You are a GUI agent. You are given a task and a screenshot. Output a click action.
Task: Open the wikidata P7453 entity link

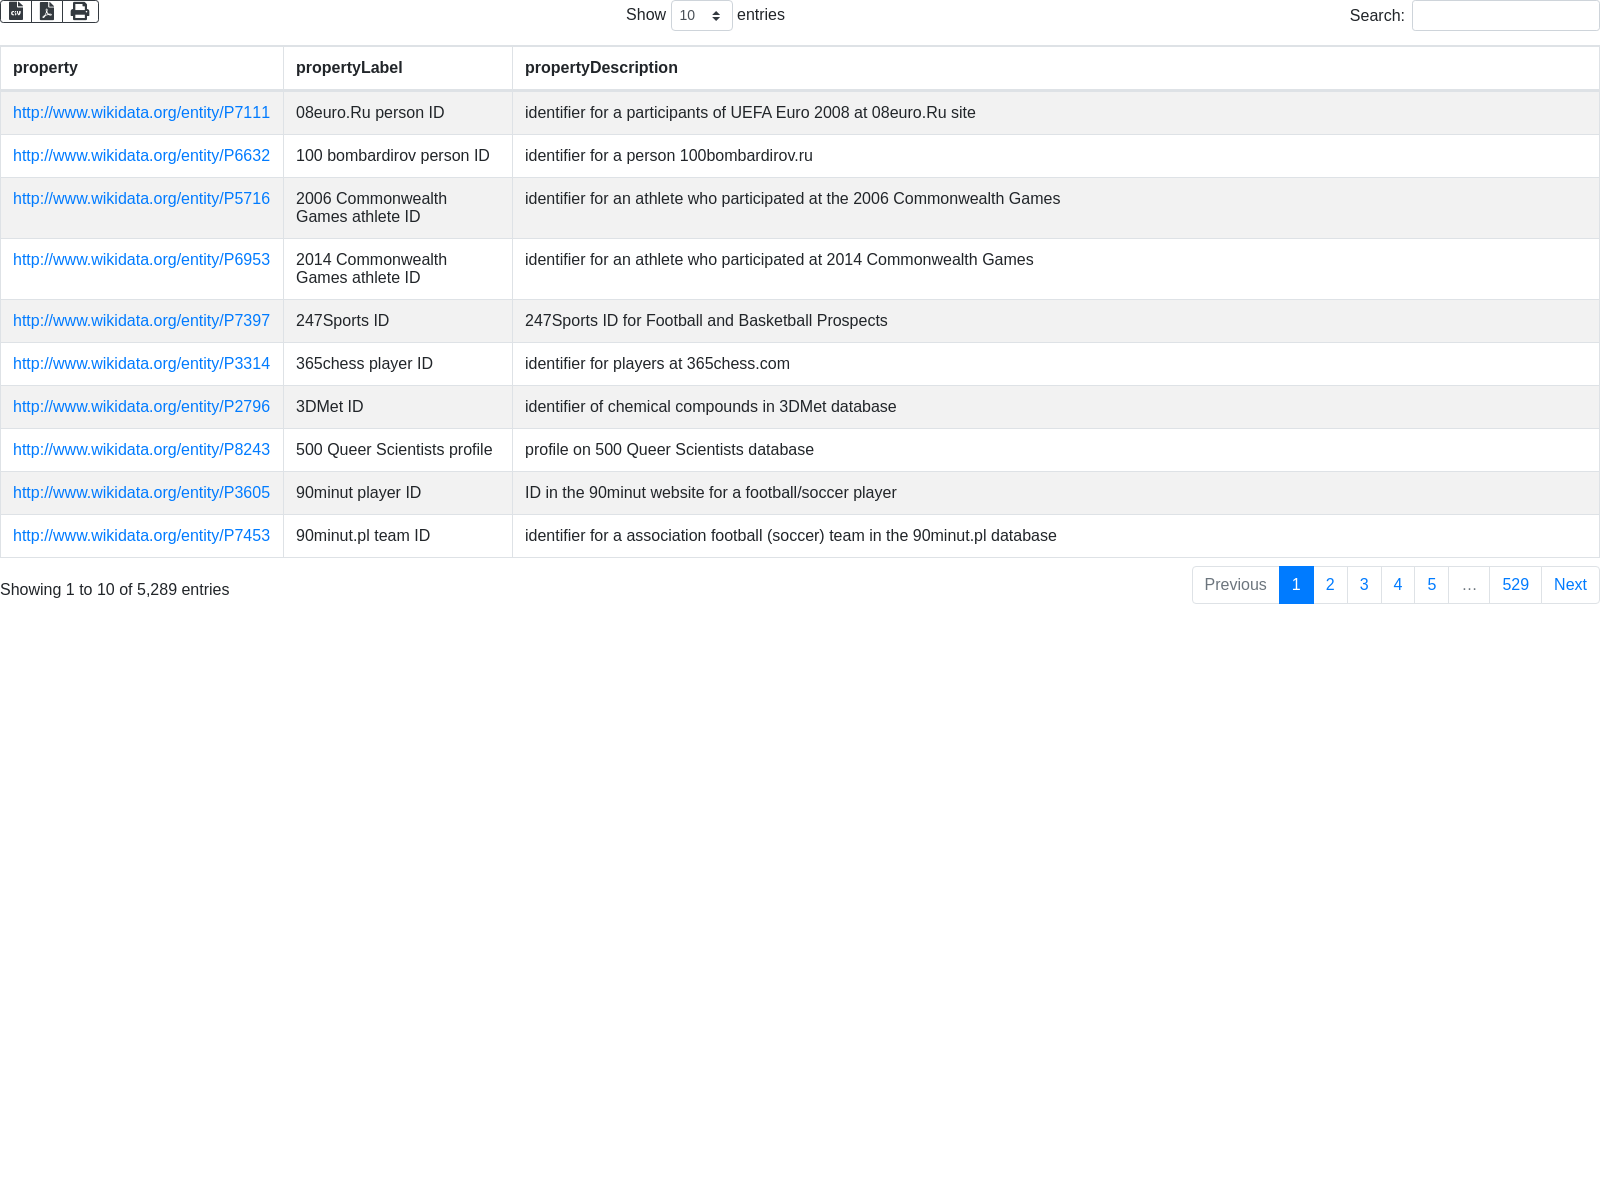tap(141, 536)
